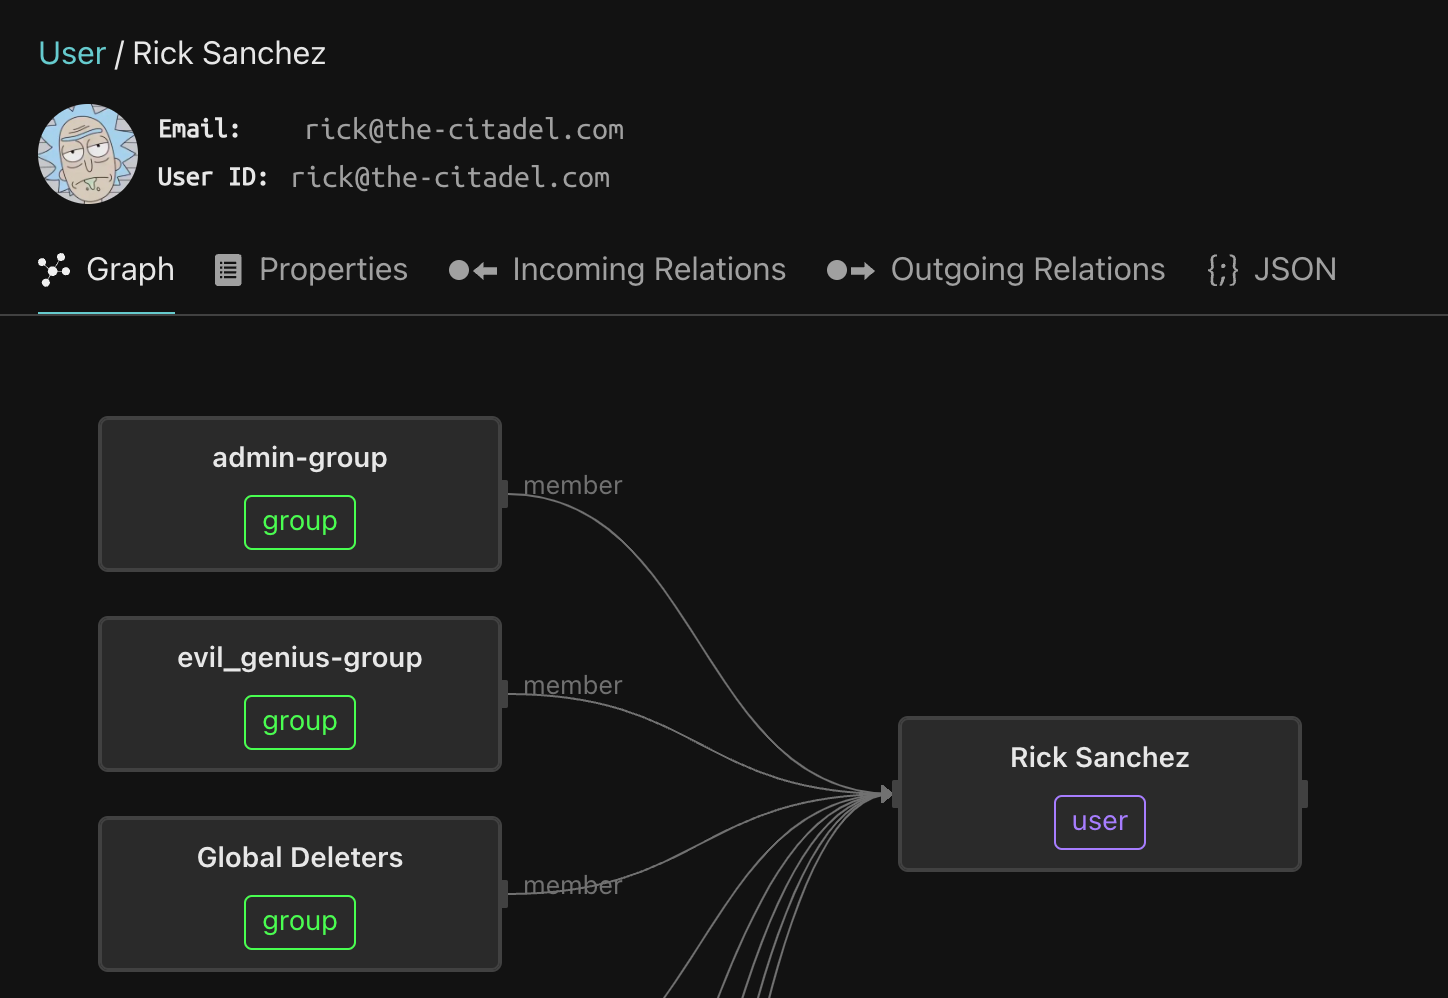Click the member label beside evil_genius-group
The image size is (1448, 998).
click(x=573, y=685)
